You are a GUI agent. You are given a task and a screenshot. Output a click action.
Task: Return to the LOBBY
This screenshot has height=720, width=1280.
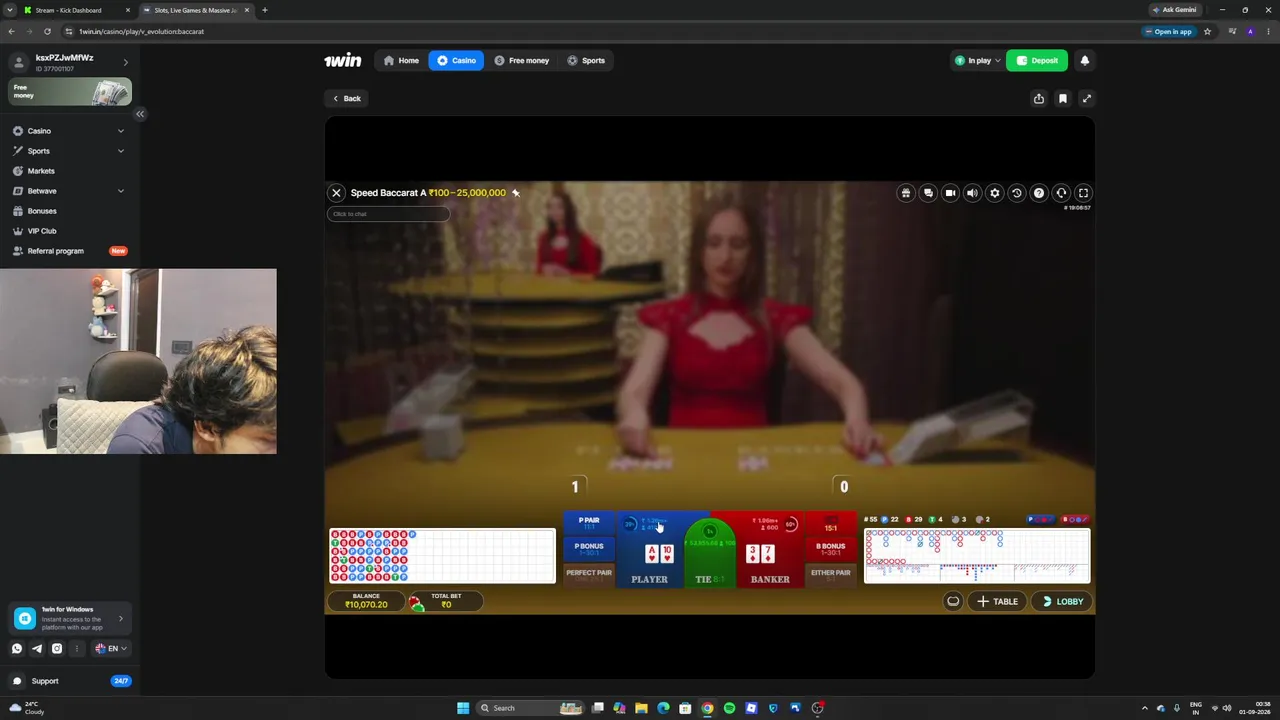tap(1062, 601)
